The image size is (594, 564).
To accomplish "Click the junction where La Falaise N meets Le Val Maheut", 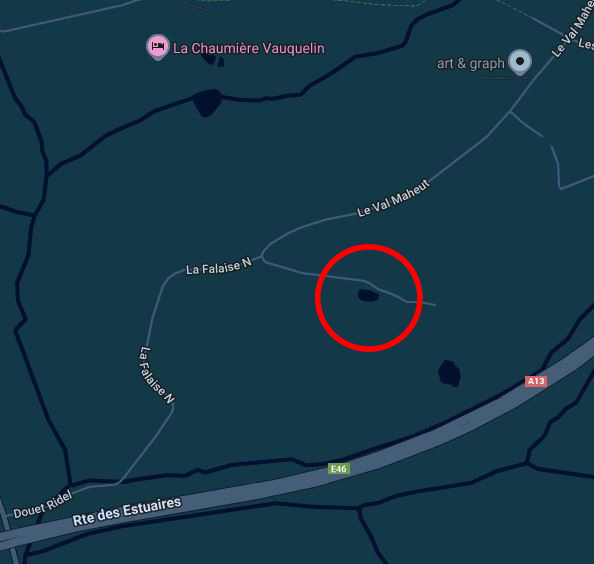I will tap(262, 257).
